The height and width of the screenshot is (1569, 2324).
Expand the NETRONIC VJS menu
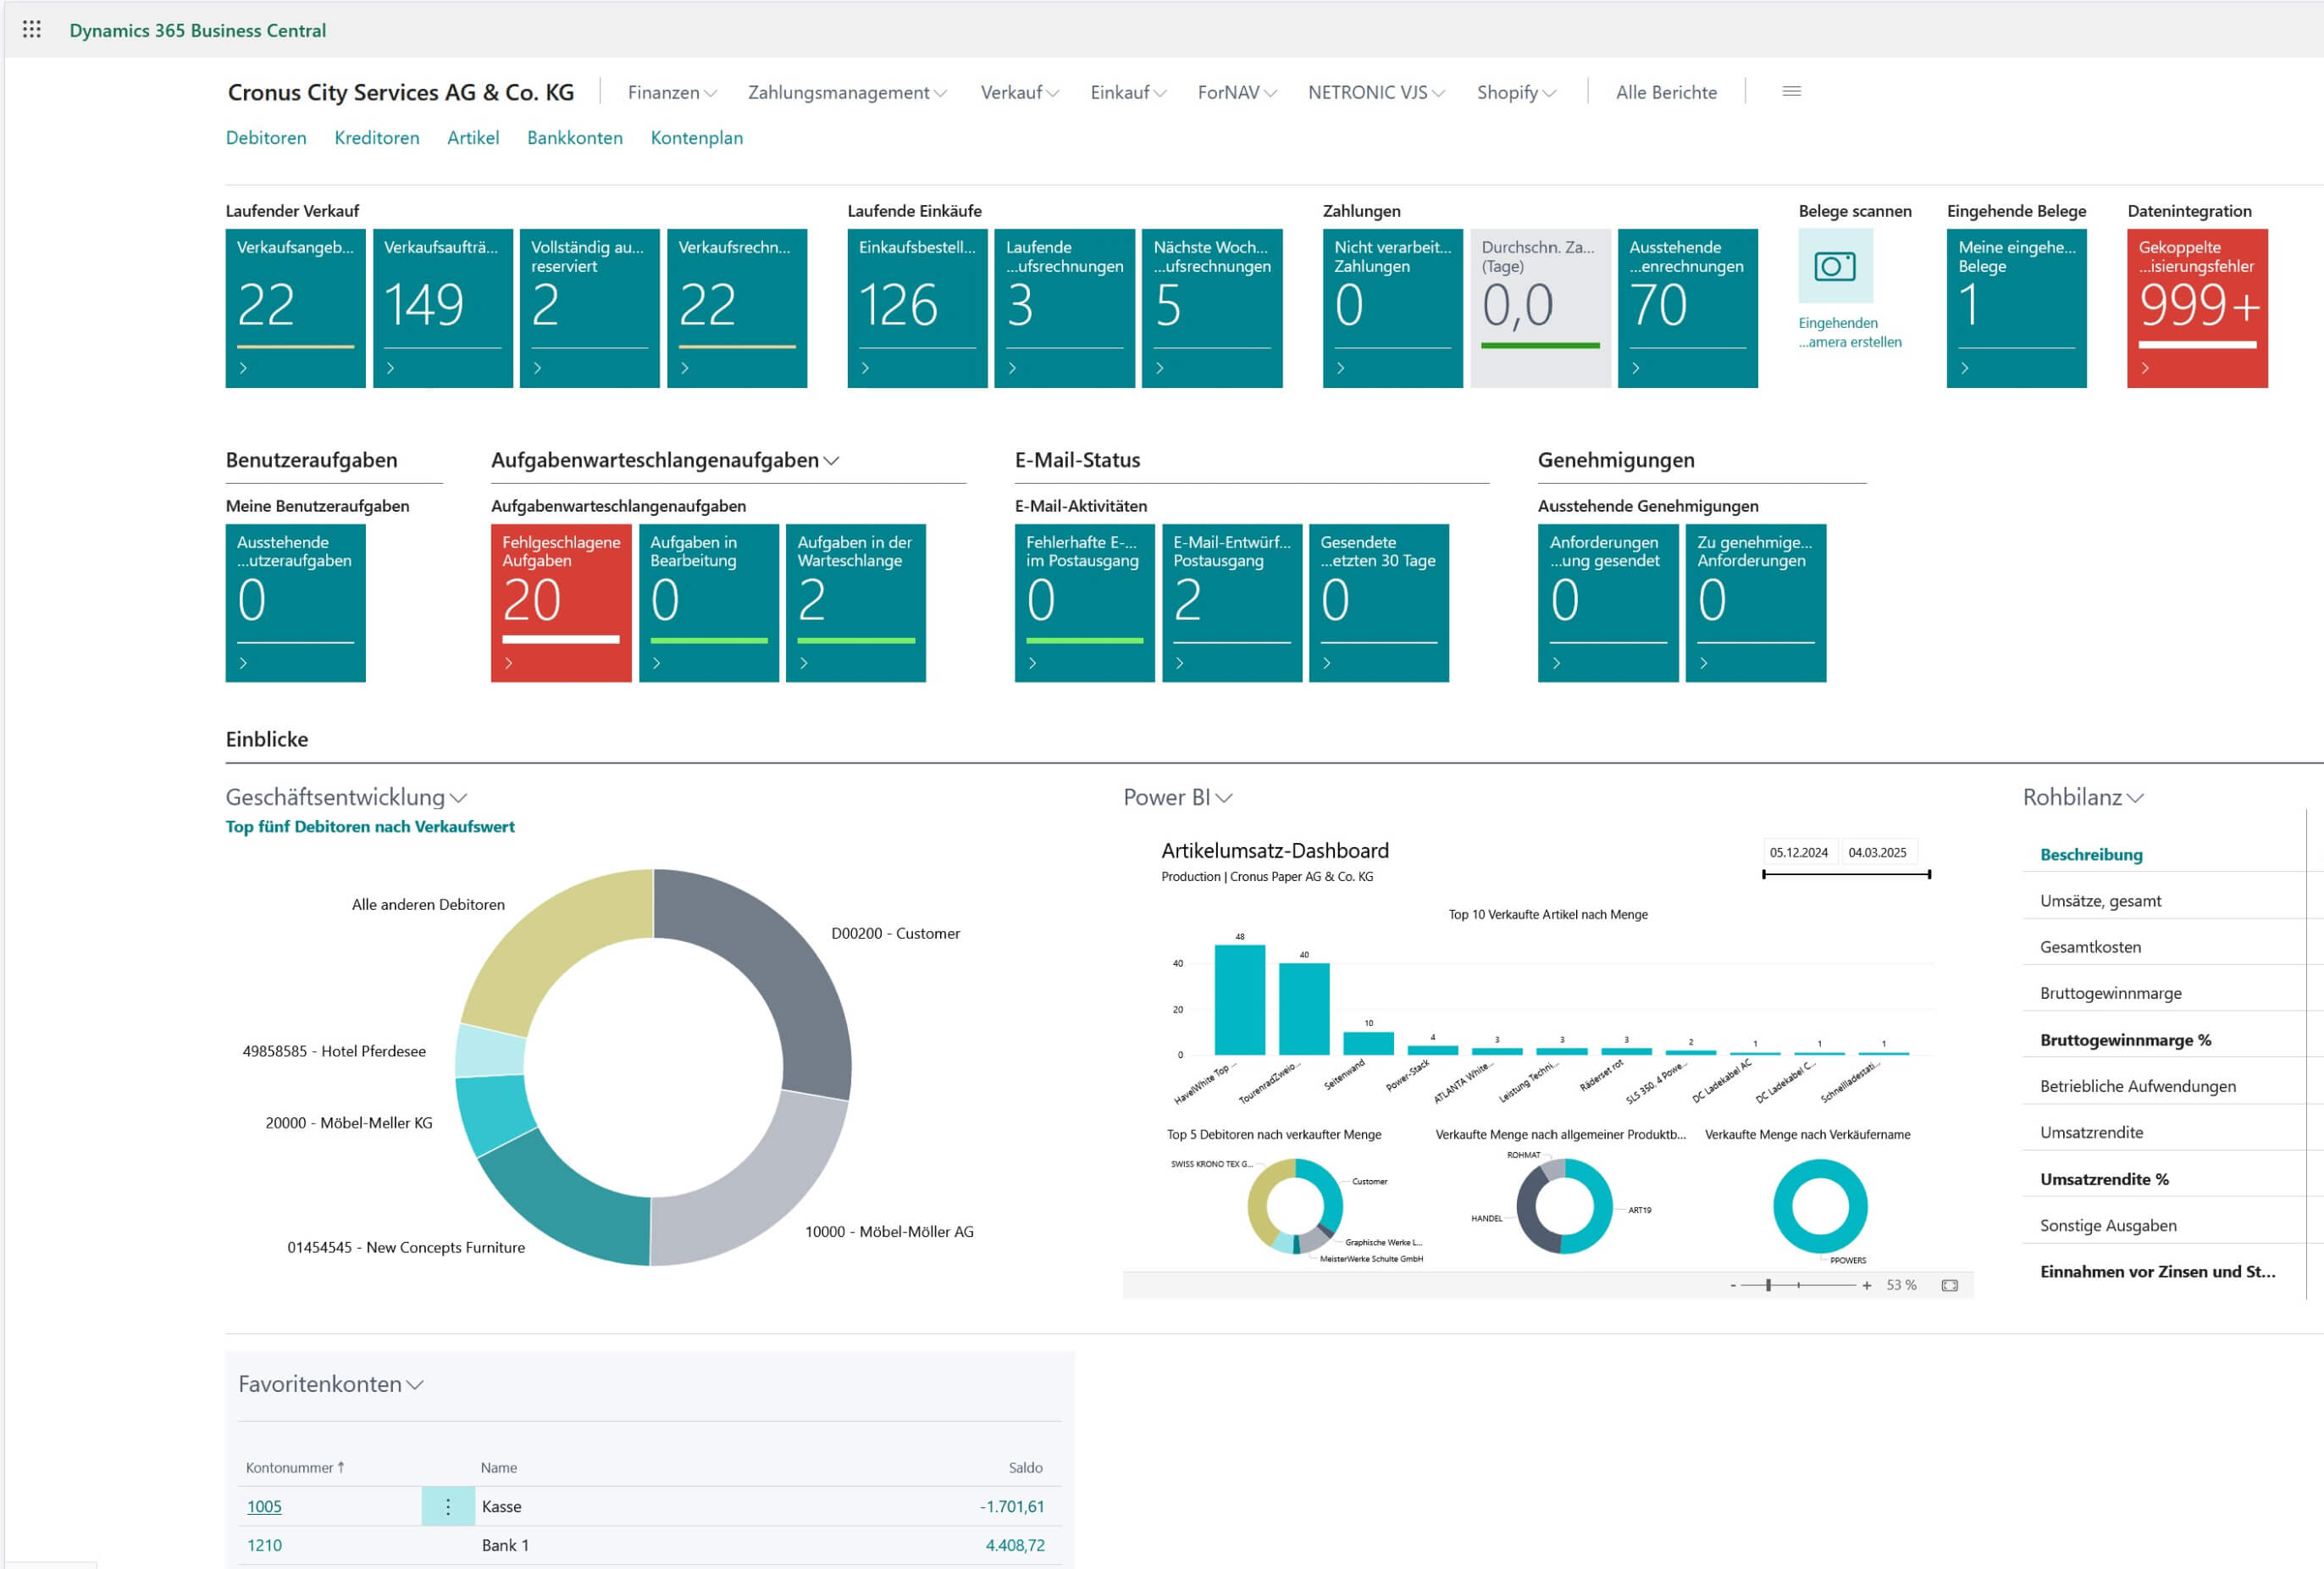point(1376,92)
